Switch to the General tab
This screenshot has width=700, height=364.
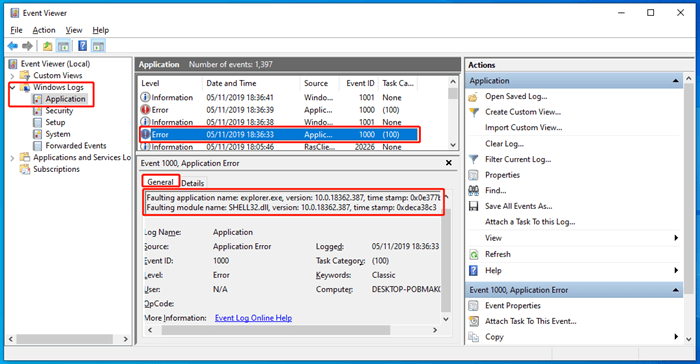160,182
